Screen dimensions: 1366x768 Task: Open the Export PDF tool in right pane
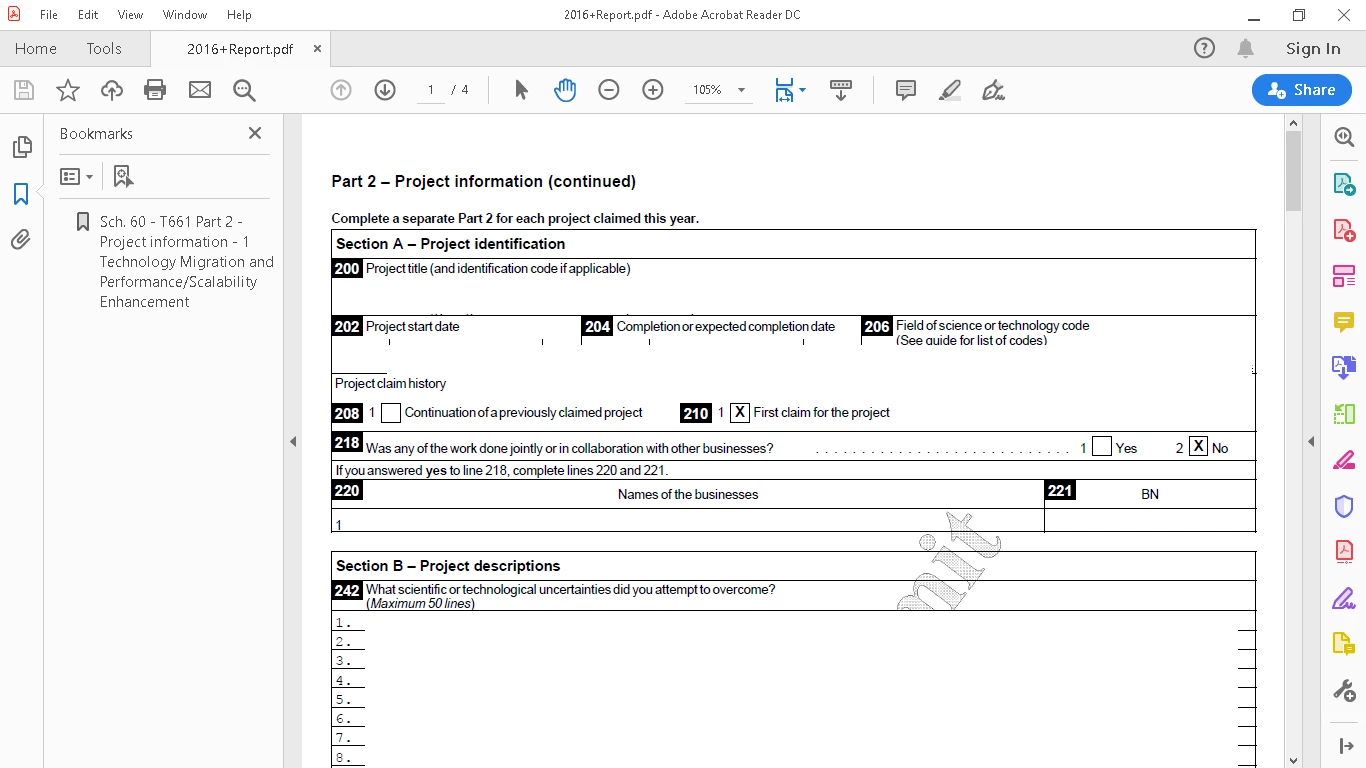click(x=1344, y=185)
